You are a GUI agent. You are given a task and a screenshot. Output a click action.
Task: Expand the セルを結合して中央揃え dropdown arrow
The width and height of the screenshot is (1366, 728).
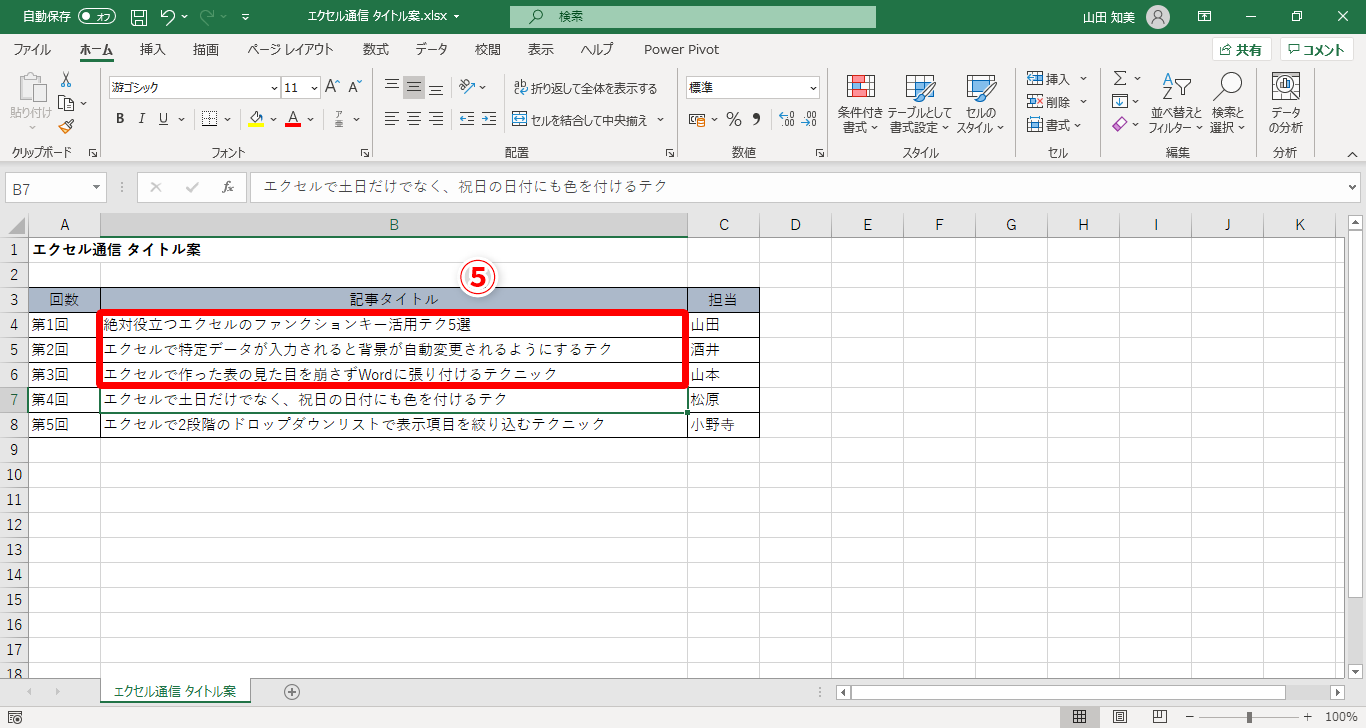click(661, 120)
